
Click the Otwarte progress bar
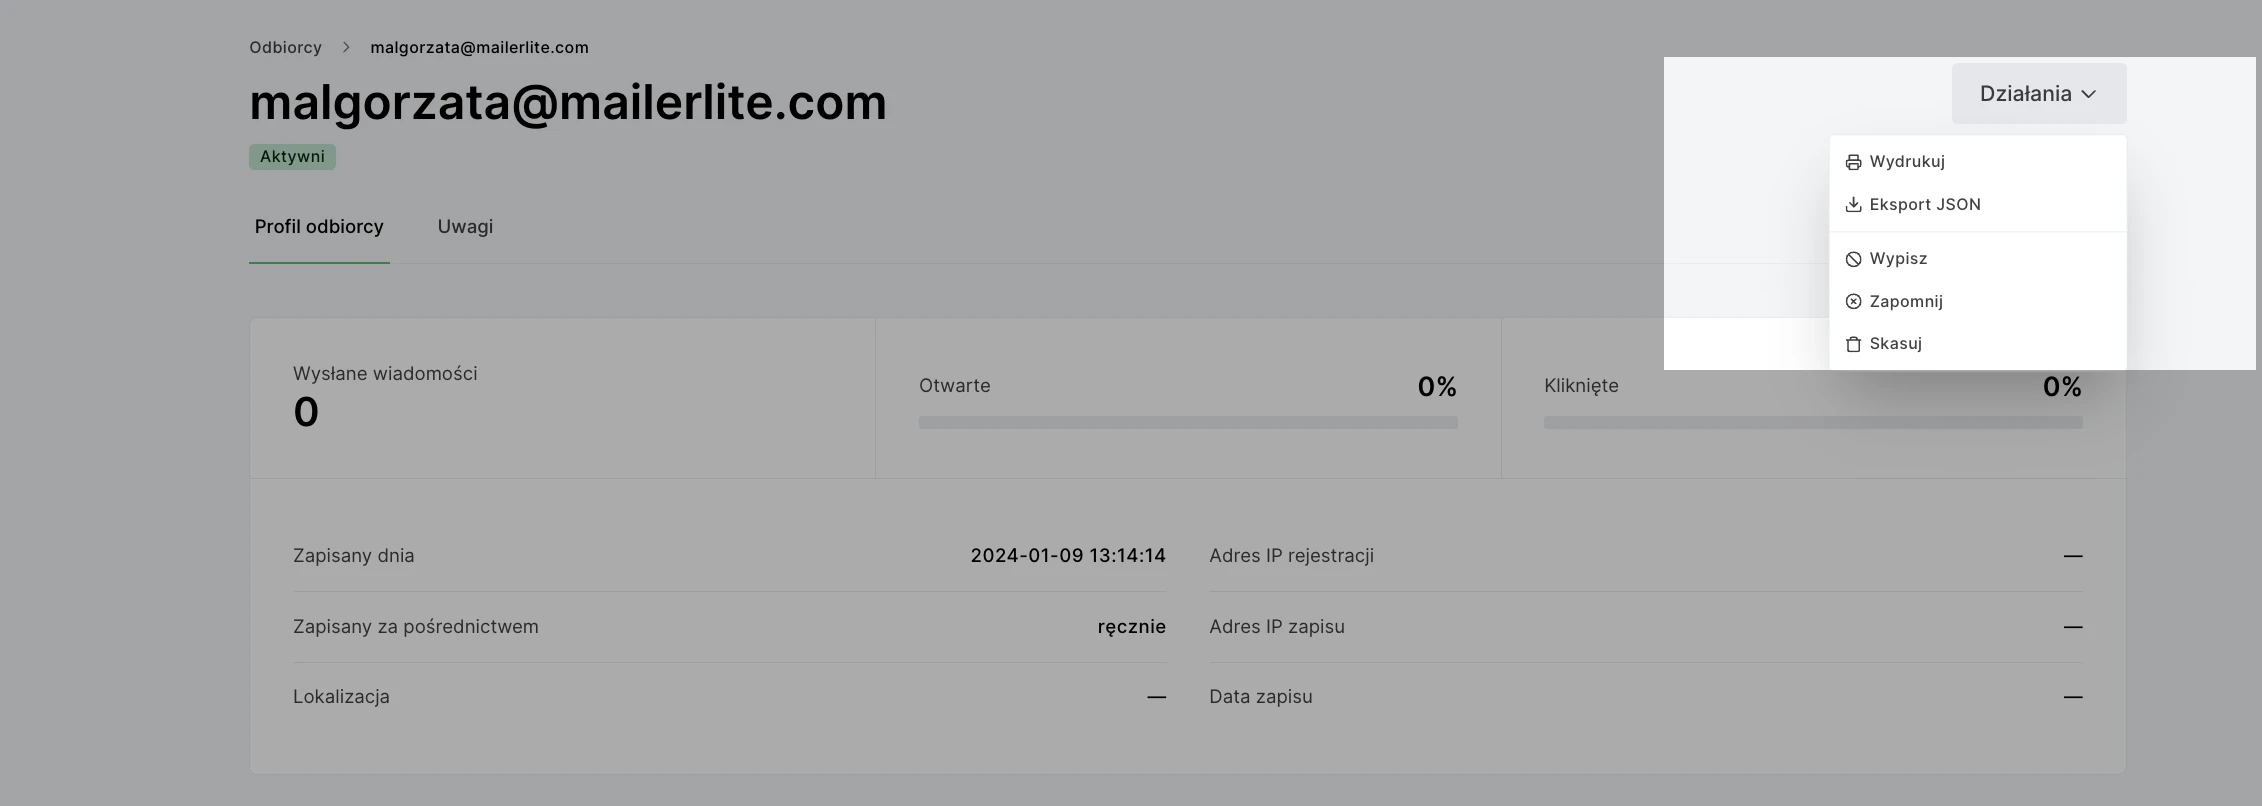(1187, 423)
